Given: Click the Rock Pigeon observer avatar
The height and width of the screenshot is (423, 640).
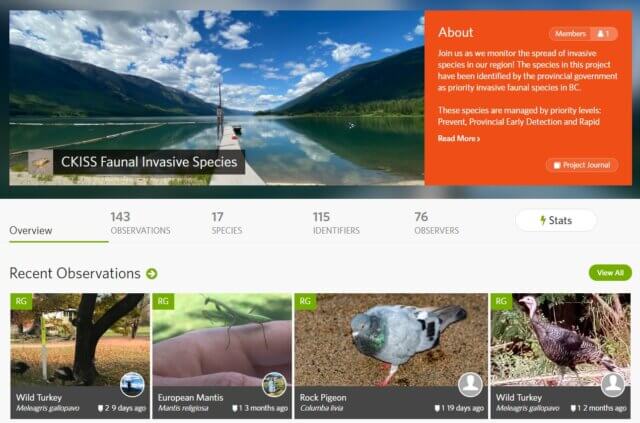Looking at the screenshot, I should tap(470, 384).
